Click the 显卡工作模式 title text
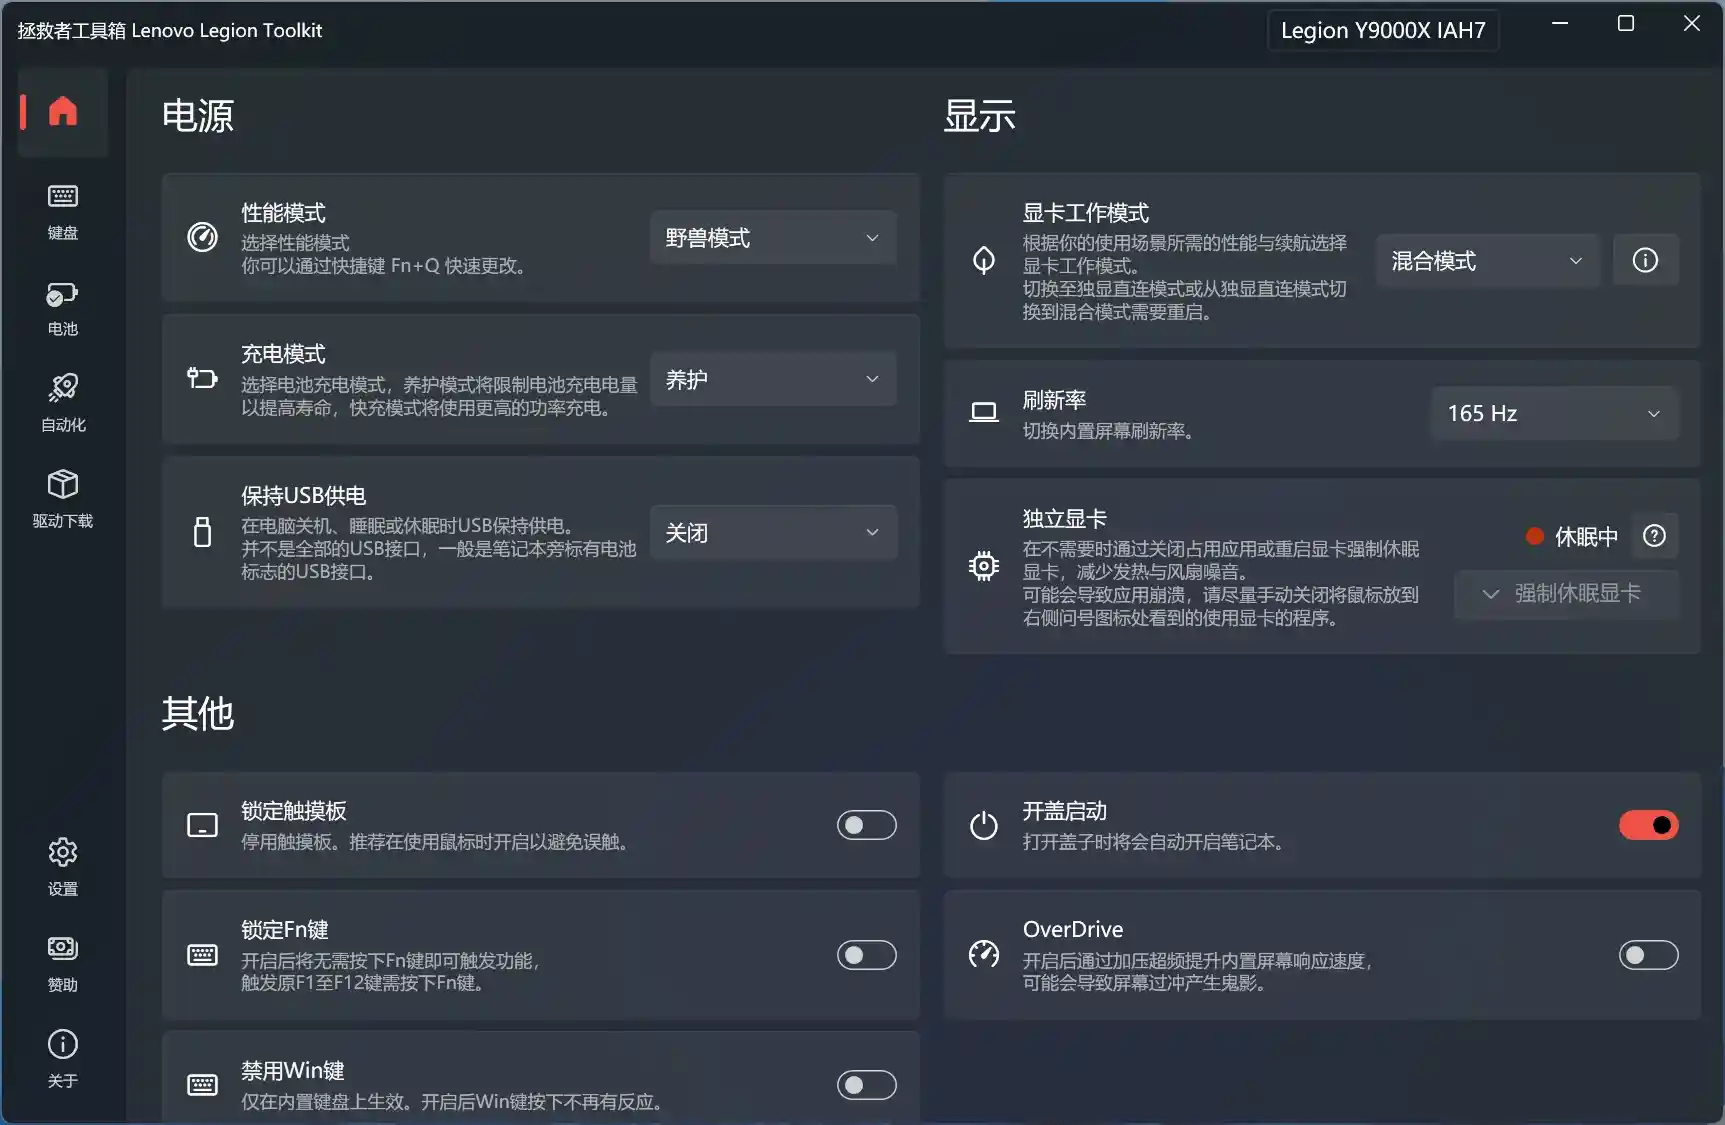 [1086, 213]
